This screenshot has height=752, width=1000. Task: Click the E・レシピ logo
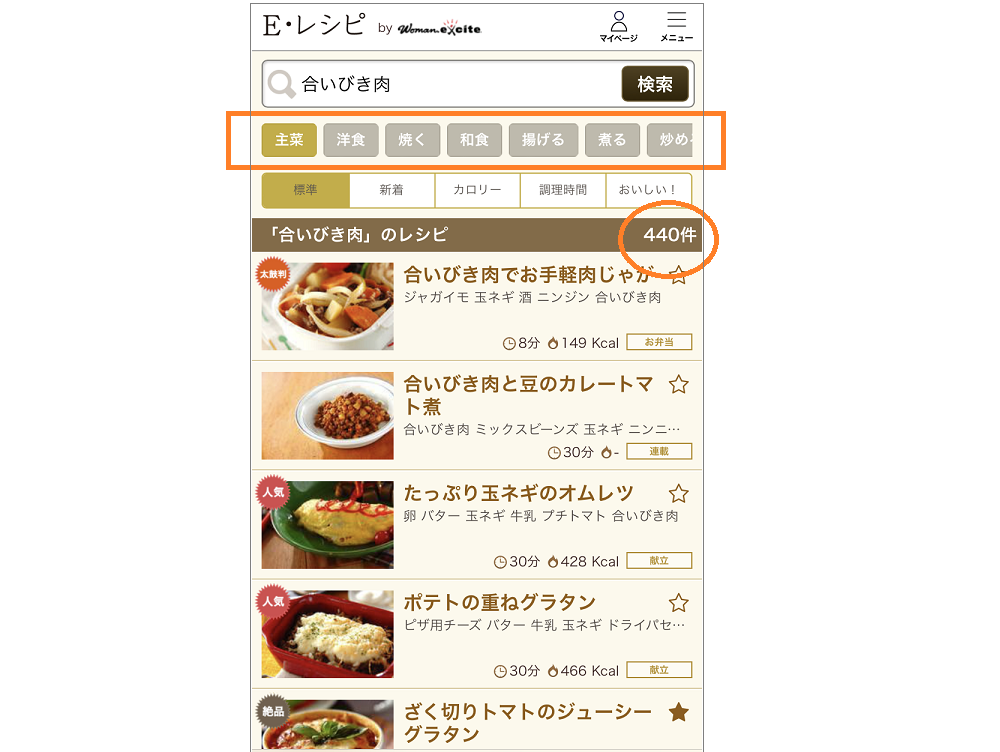click(x=314, y=26)
